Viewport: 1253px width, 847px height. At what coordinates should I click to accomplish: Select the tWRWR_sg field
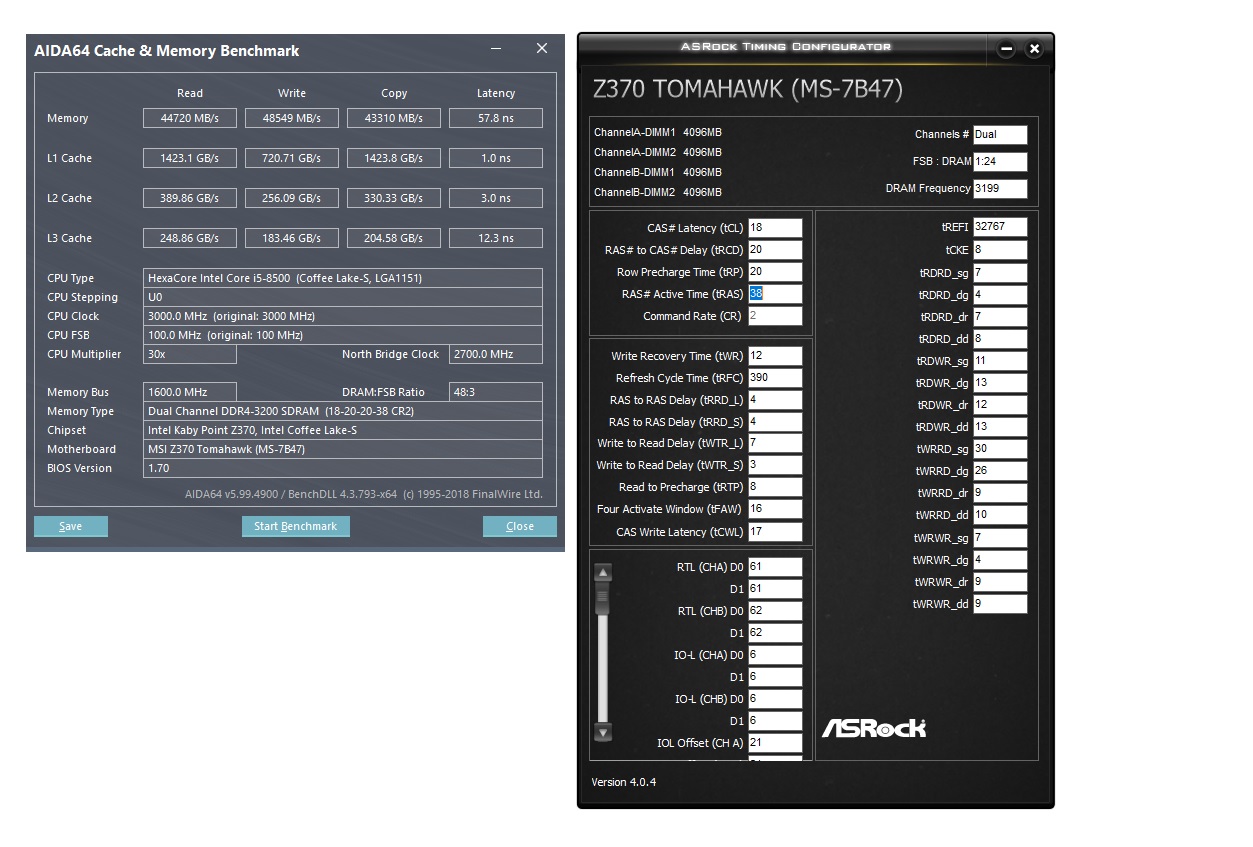tap(1000, 538)
